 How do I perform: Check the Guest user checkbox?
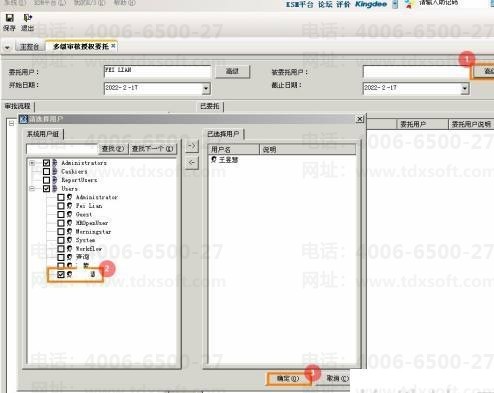point(61,214)
